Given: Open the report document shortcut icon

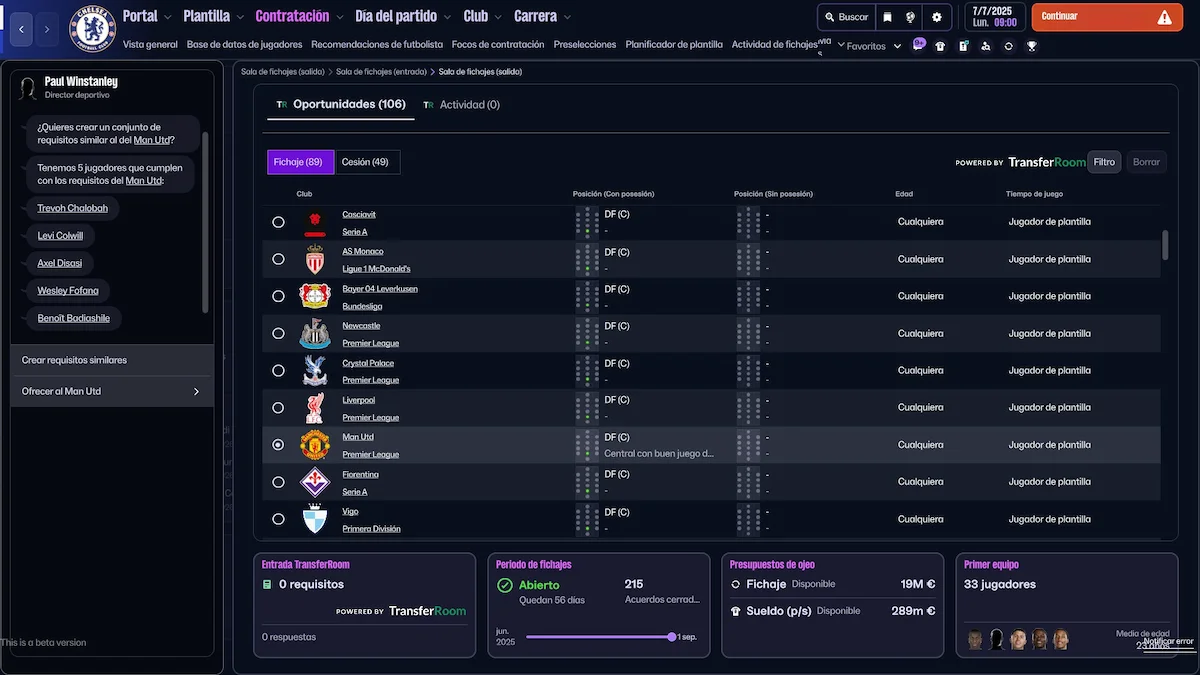Looking at the screenshot, I should (x=963, y=46).
